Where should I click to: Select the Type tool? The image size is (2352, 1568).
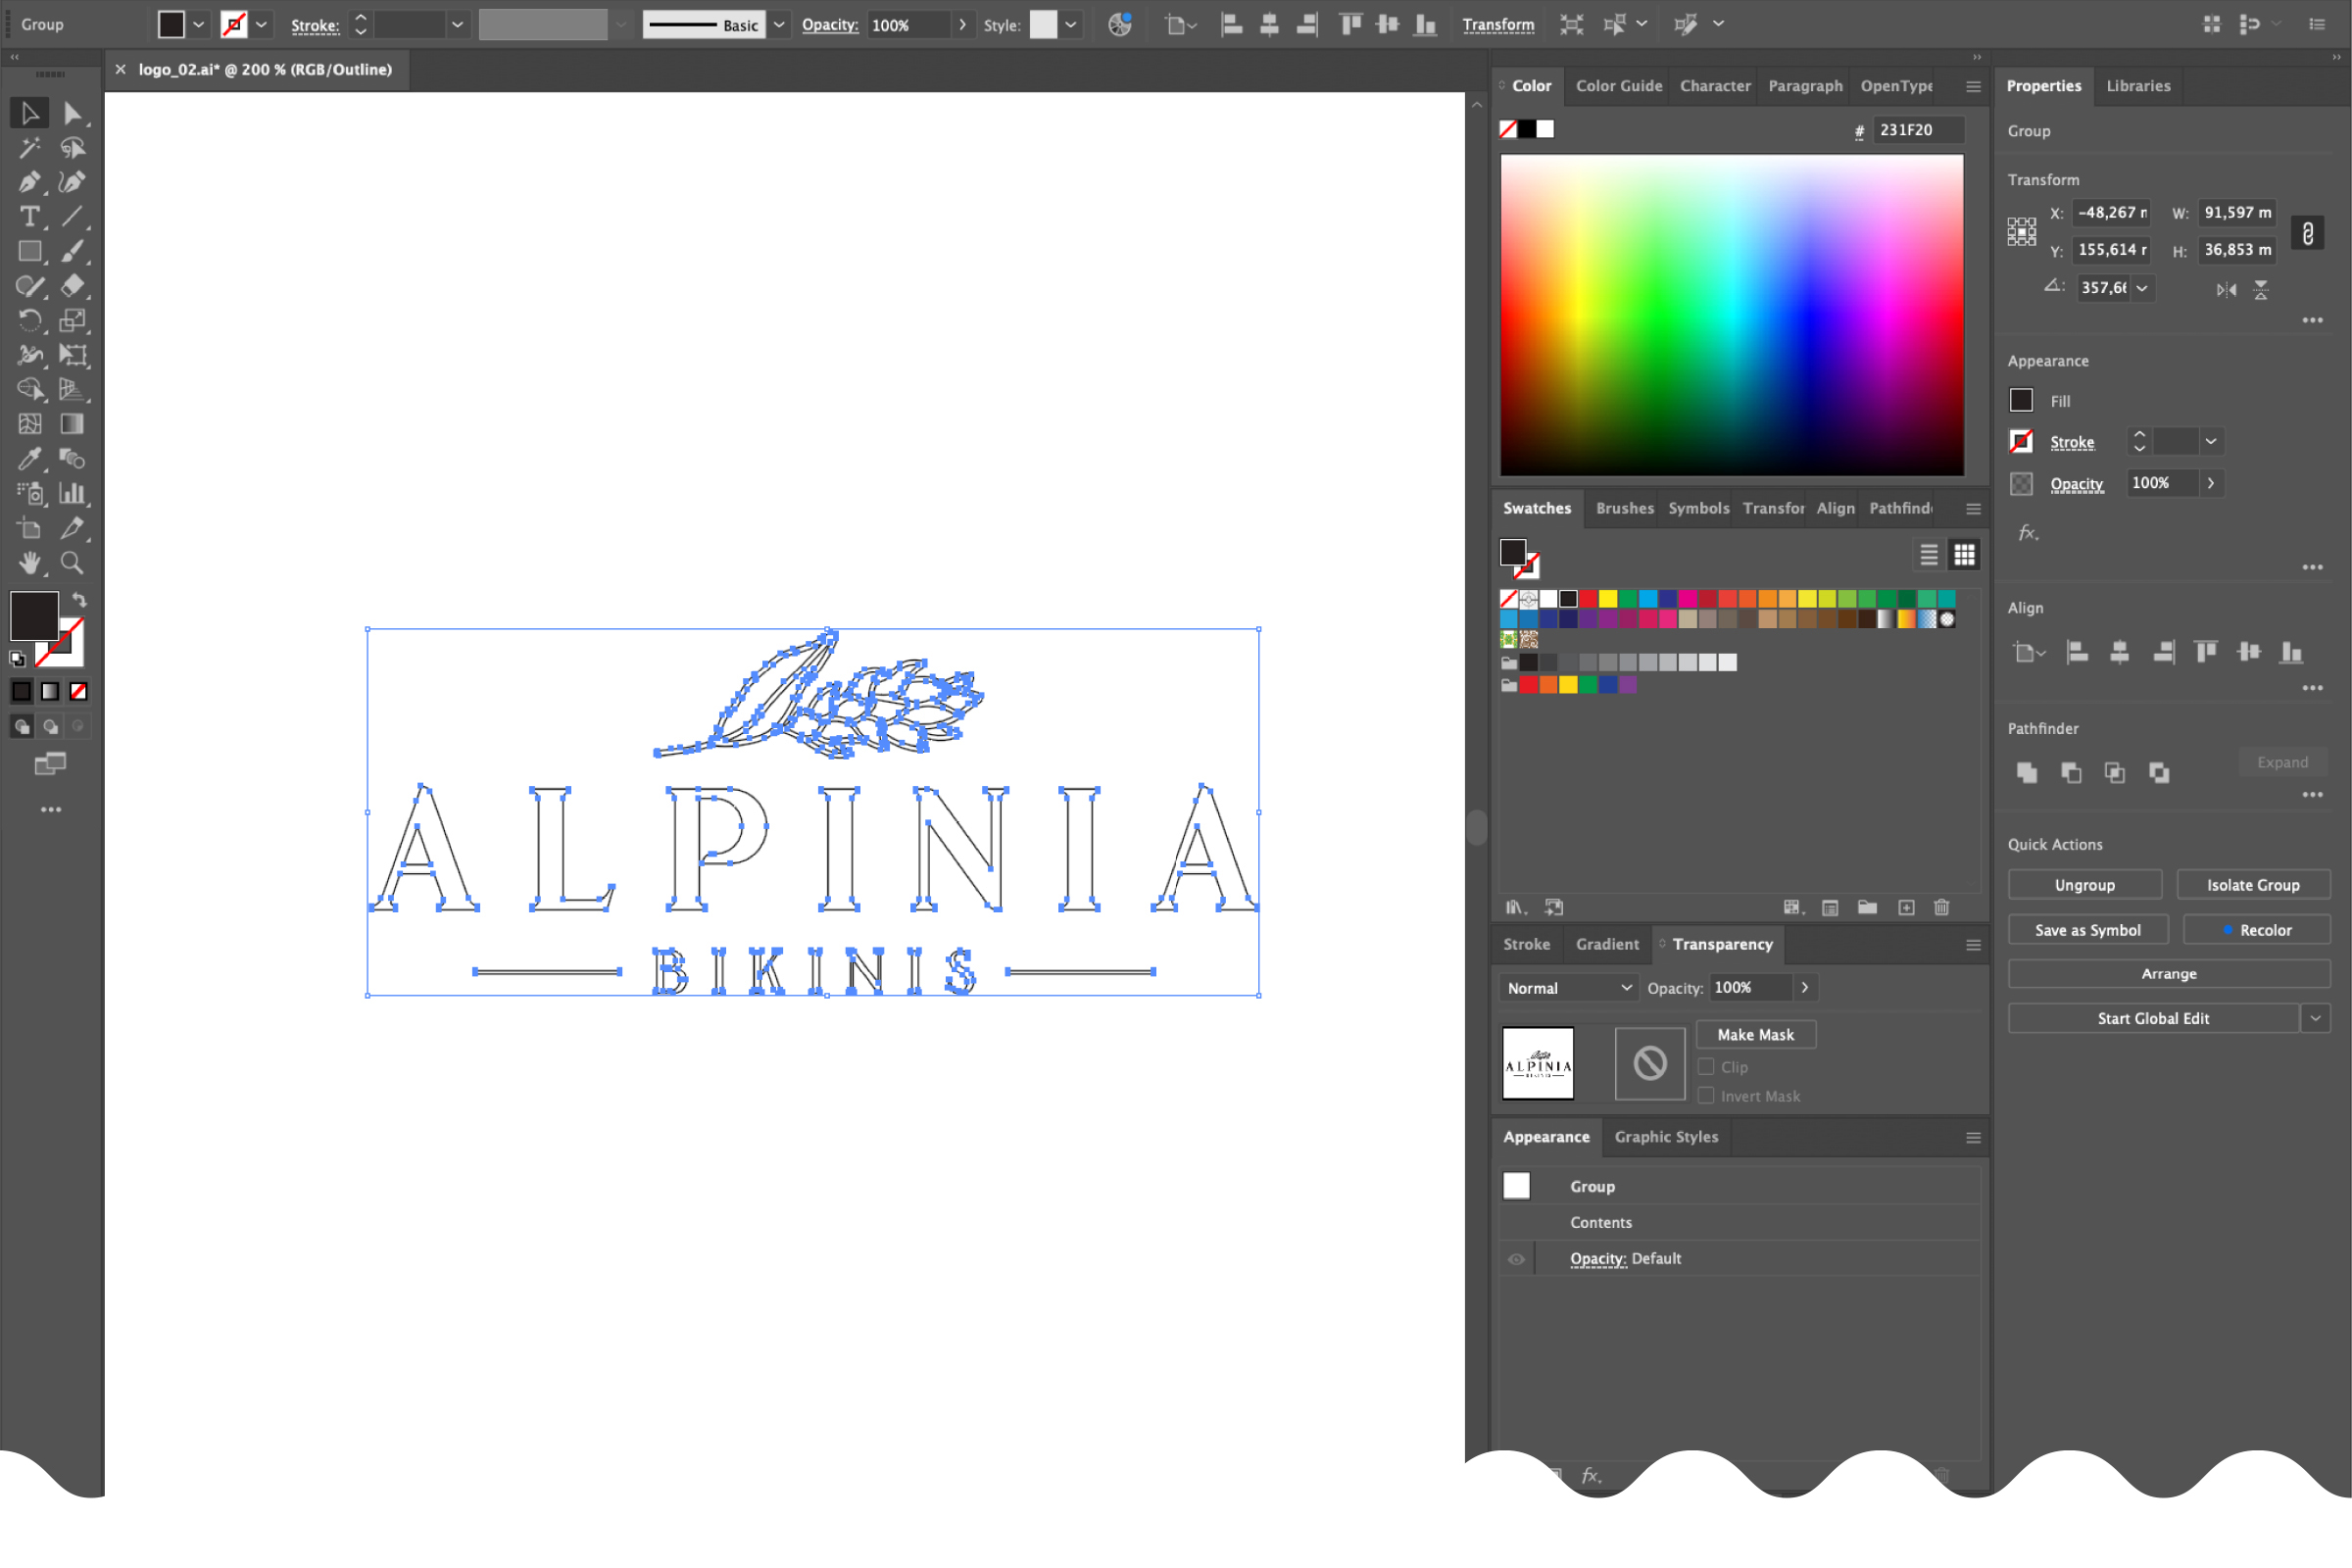pos(29,216)
